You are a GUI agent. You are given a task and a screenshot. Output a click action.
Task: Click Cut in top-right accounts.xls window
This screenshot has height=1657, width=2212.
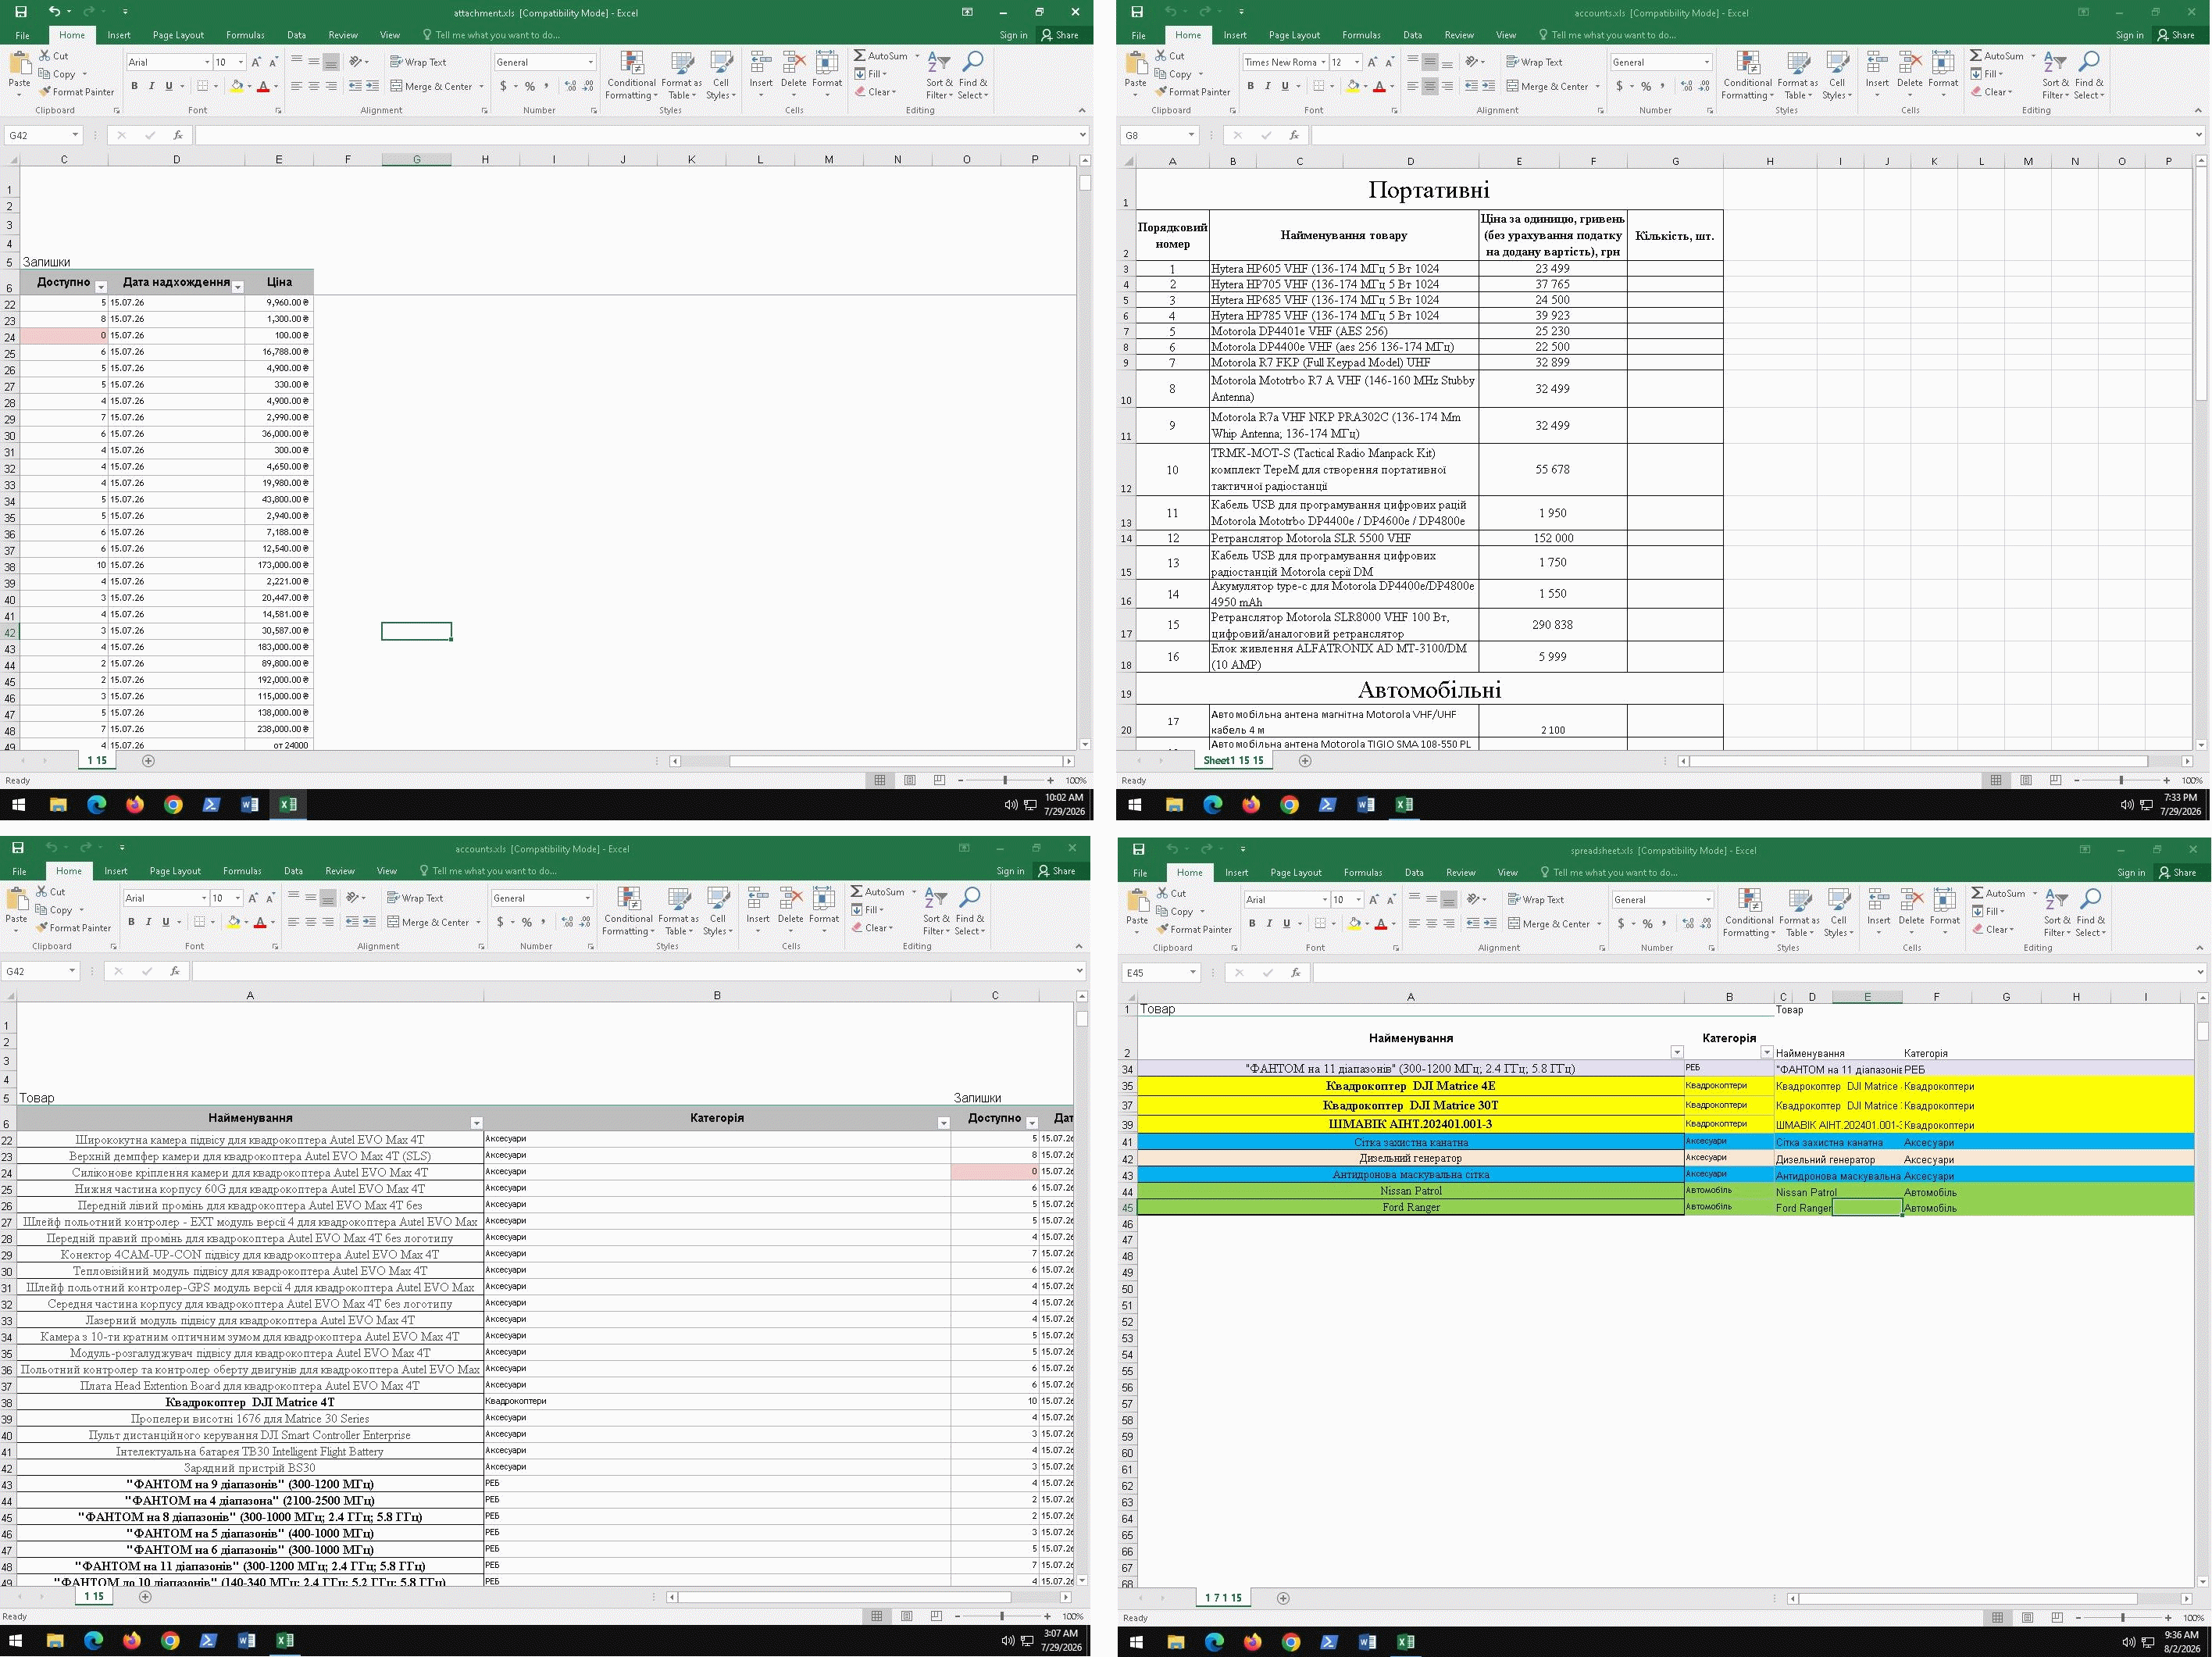[1169, 56]
